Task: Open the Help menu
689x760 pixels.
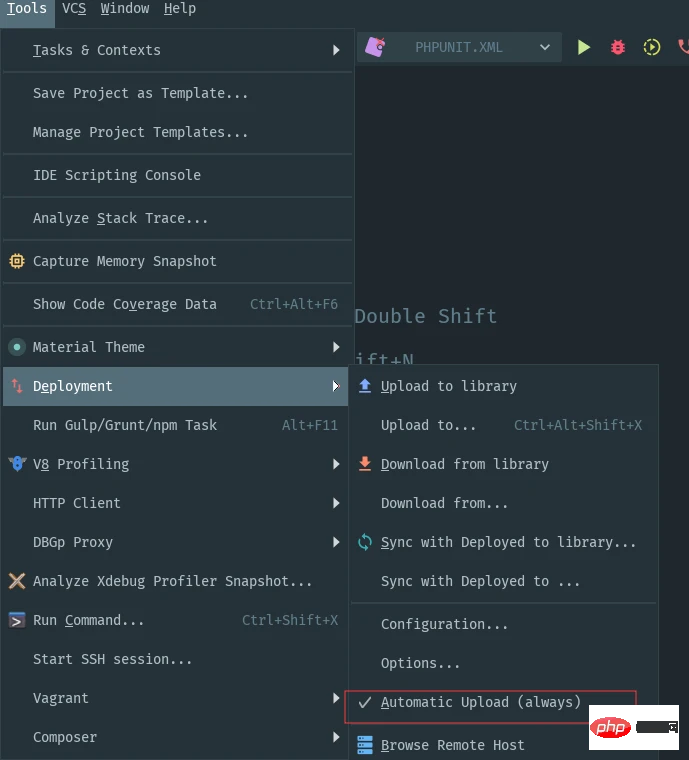Action: 180,9
